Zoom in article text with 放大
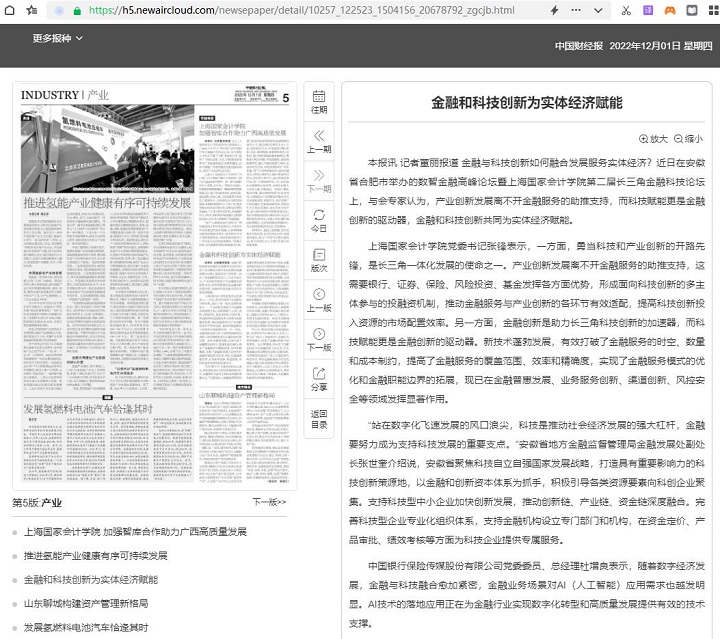Image resolution: width=720 pixels, height=639 pixels. [653, 139]
